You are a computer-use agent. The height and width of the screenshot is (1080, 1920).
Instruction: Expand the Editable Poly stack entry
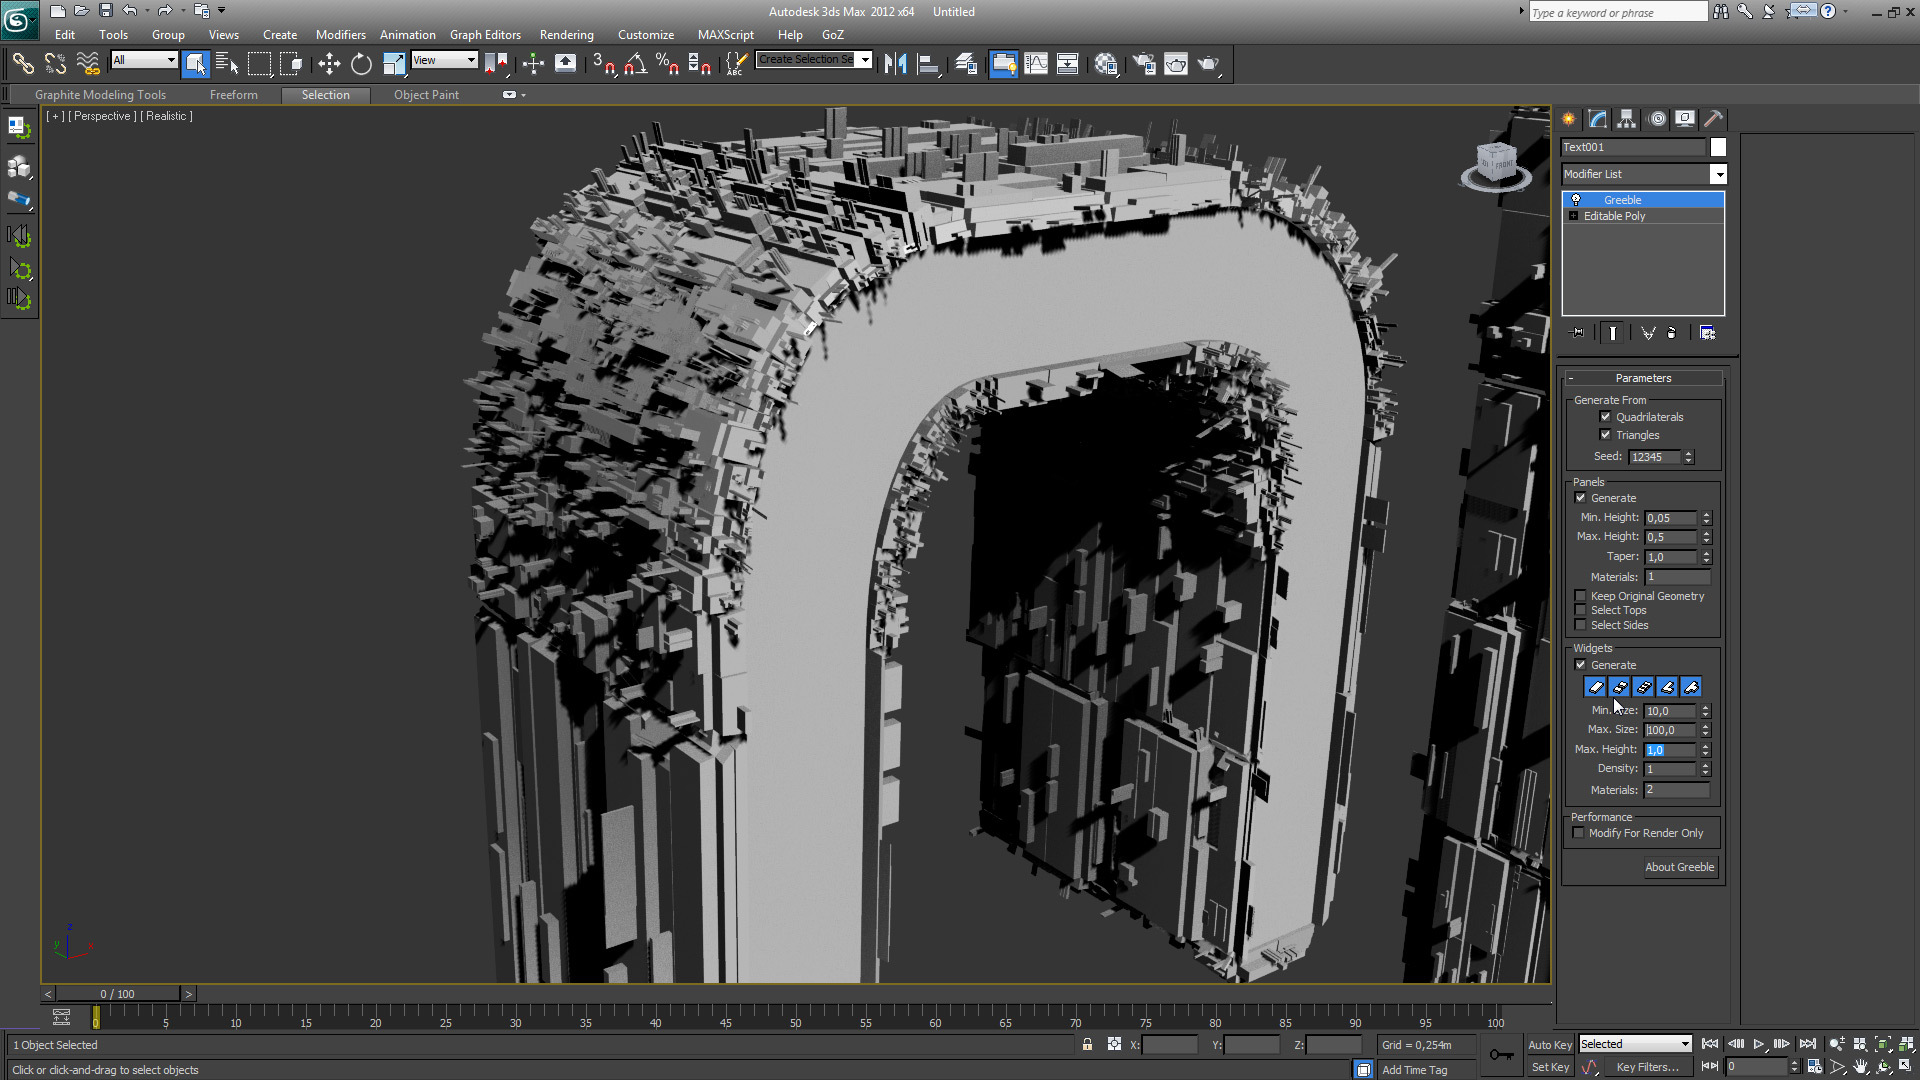click(1574, 216)
